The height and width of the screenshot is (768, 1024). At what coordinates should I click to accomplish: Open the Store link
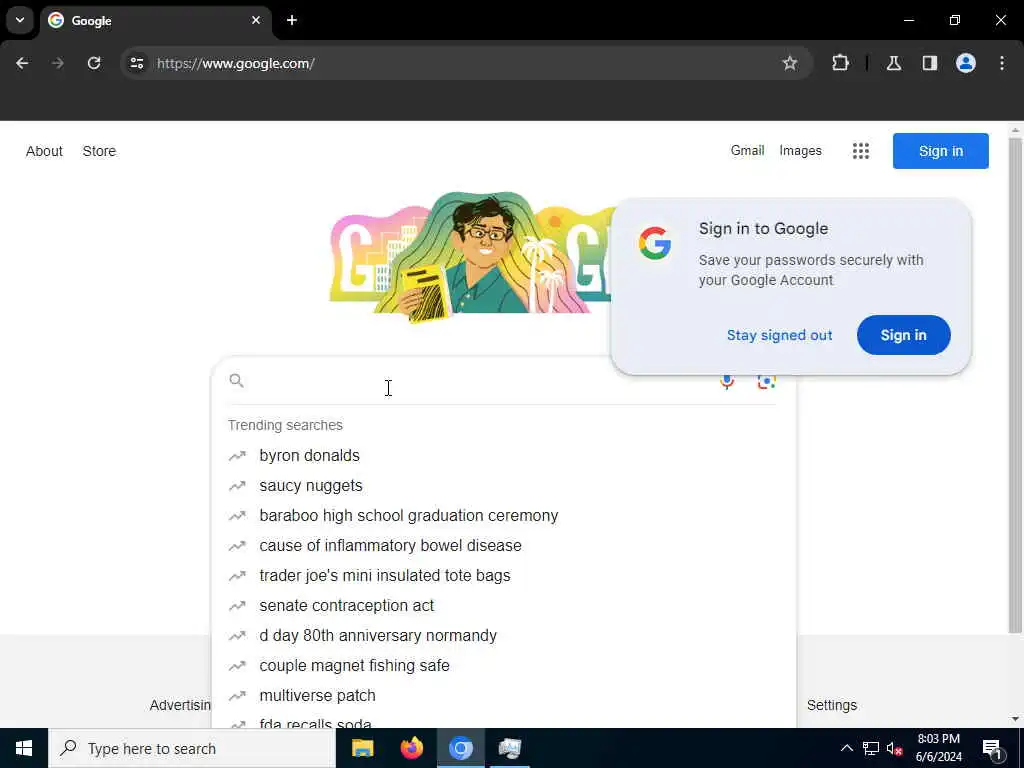click(x=99, y=151)
